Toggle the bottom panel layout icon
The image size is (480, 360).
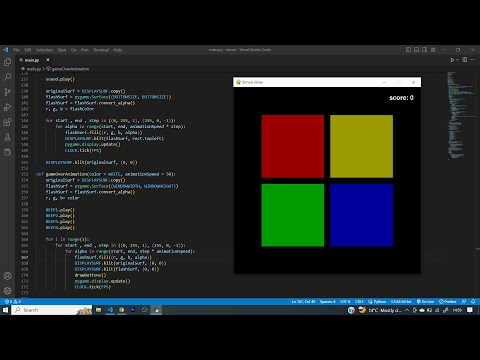click(417, 50)
